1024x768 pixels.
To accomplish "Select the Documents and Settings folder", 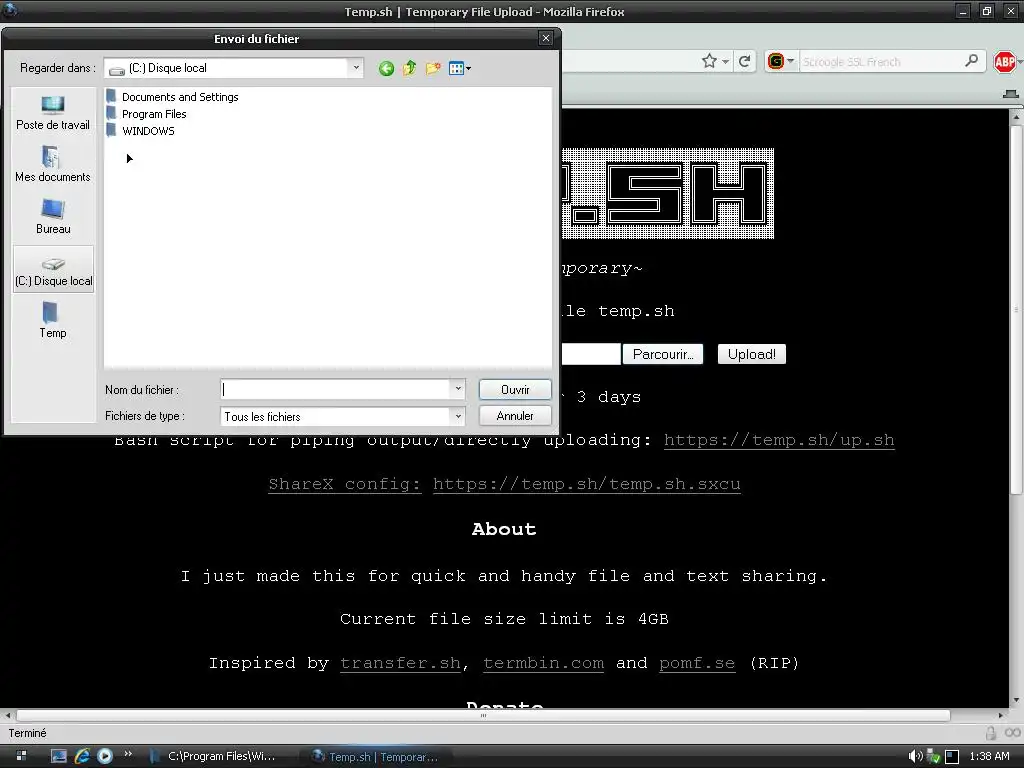I will (172, 97).
